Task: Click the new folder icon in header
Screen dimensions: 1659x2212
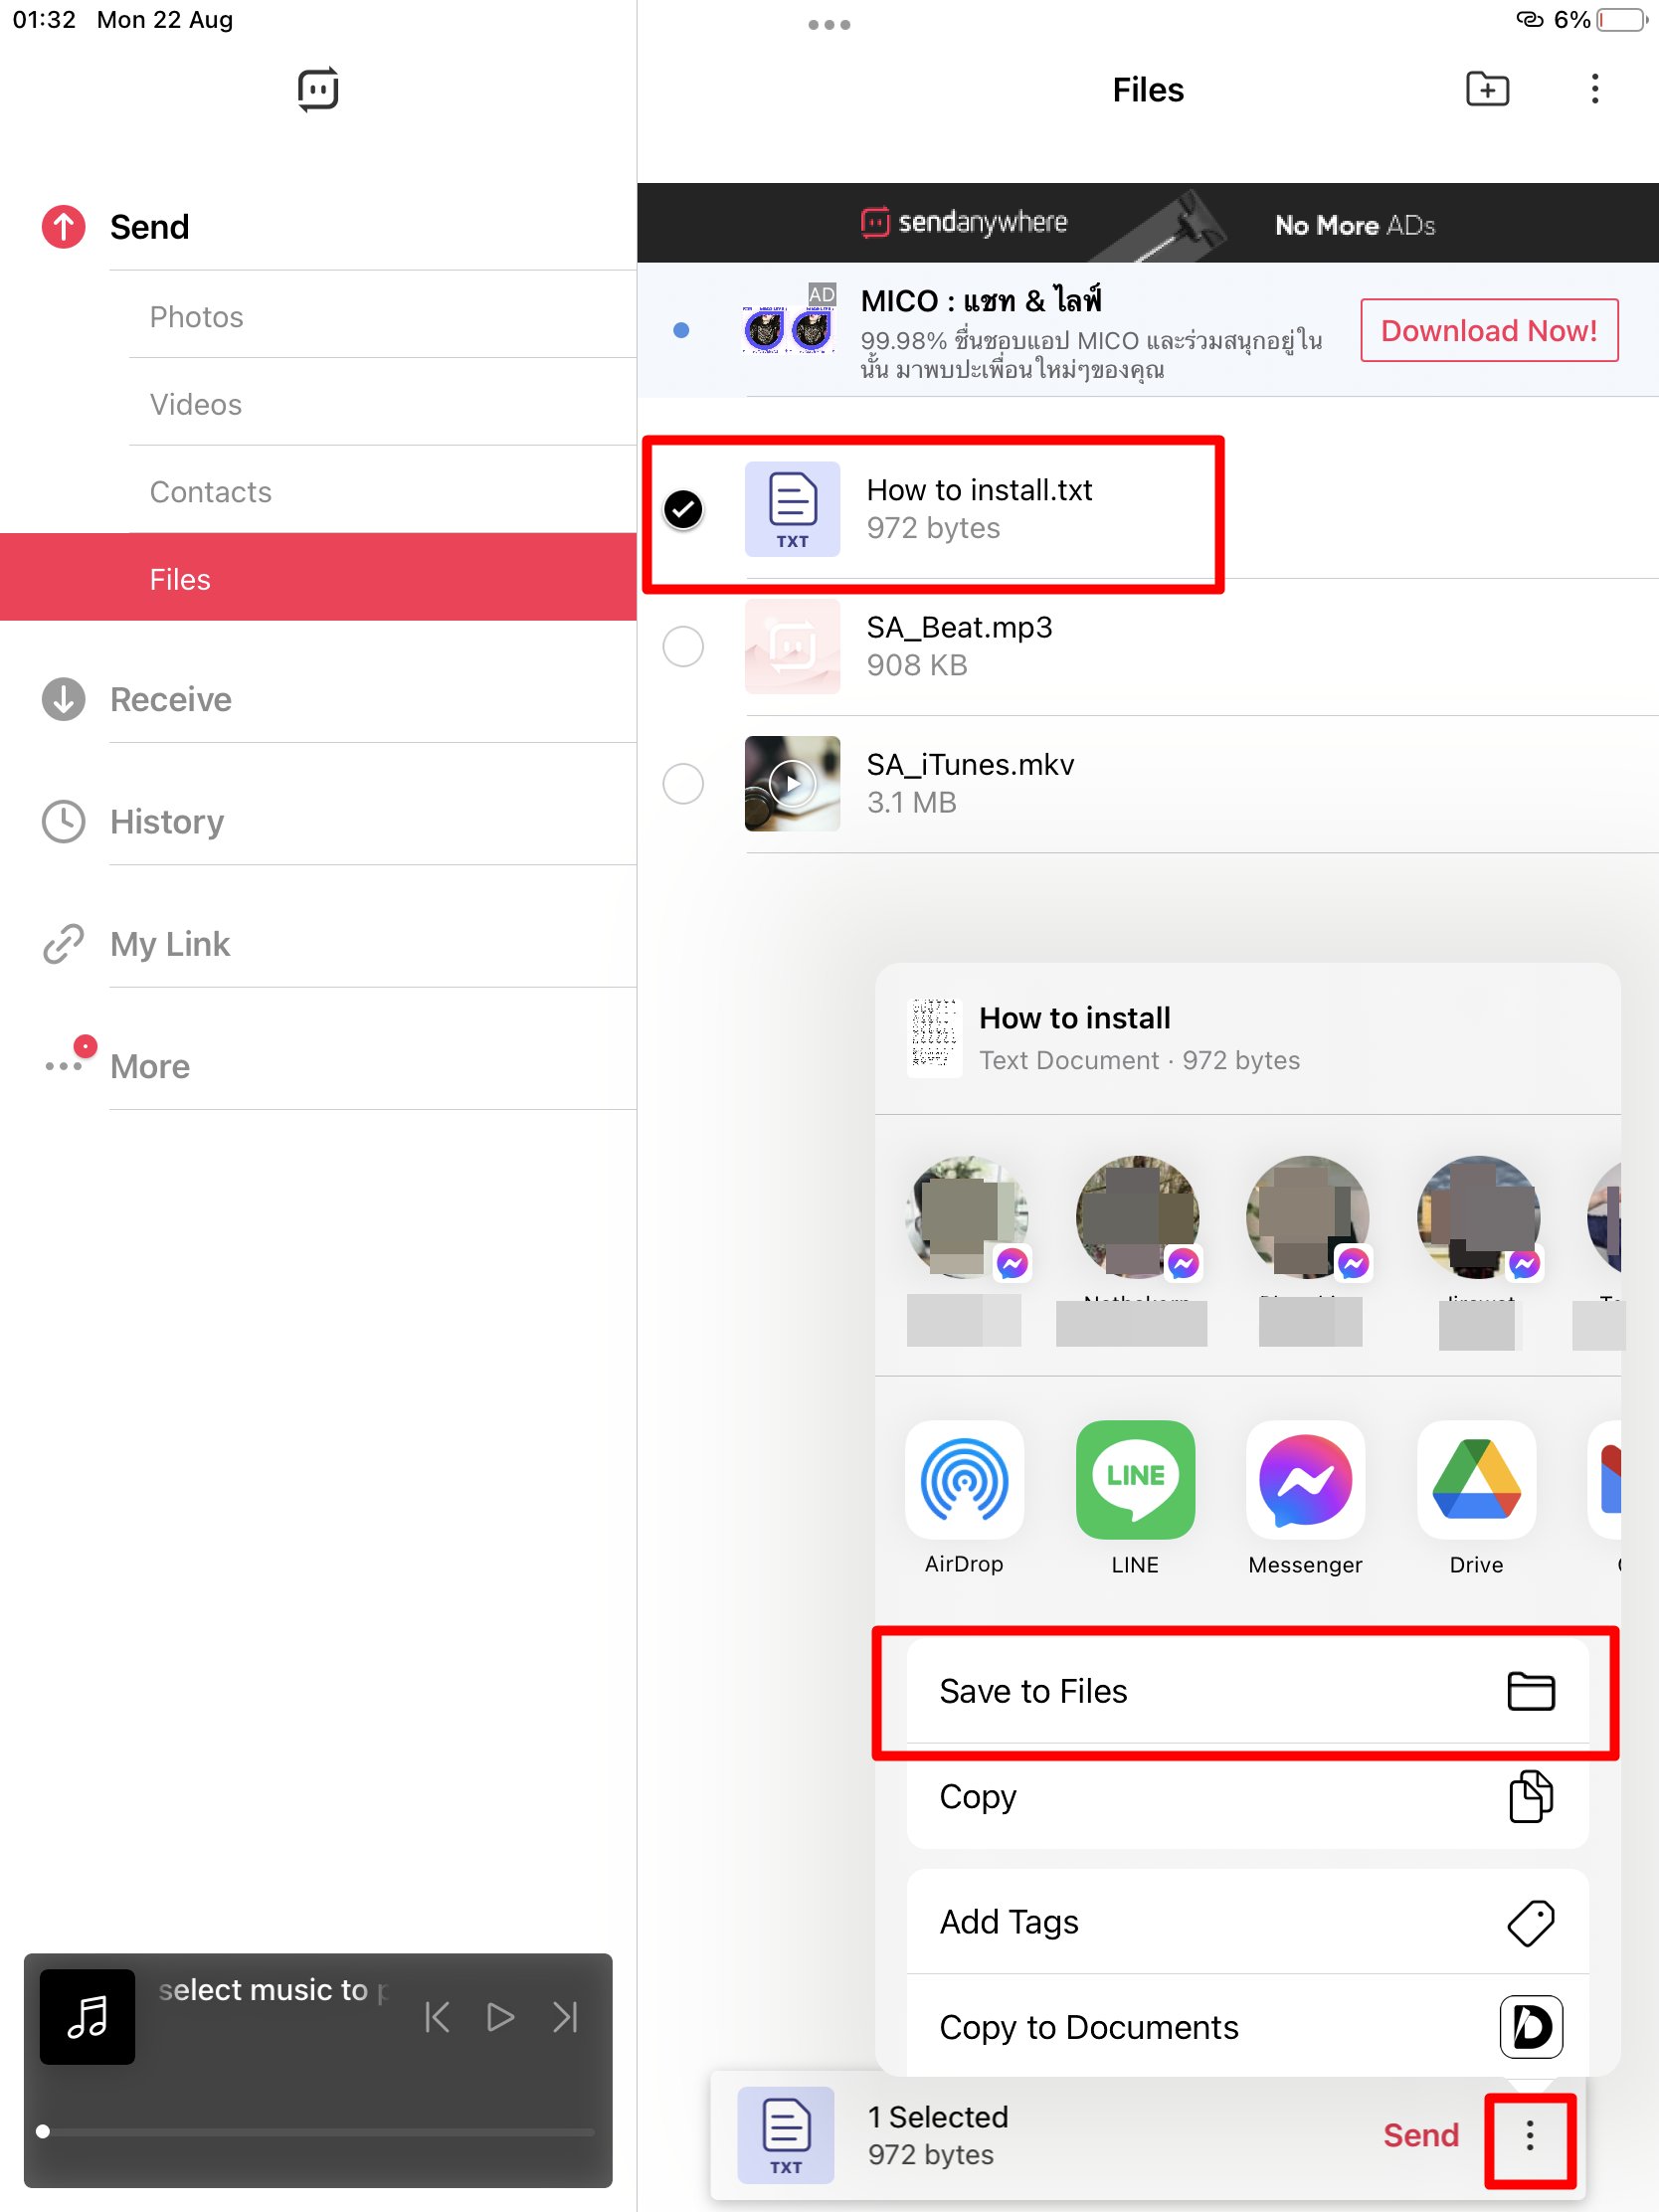Action: point(1486,90)
